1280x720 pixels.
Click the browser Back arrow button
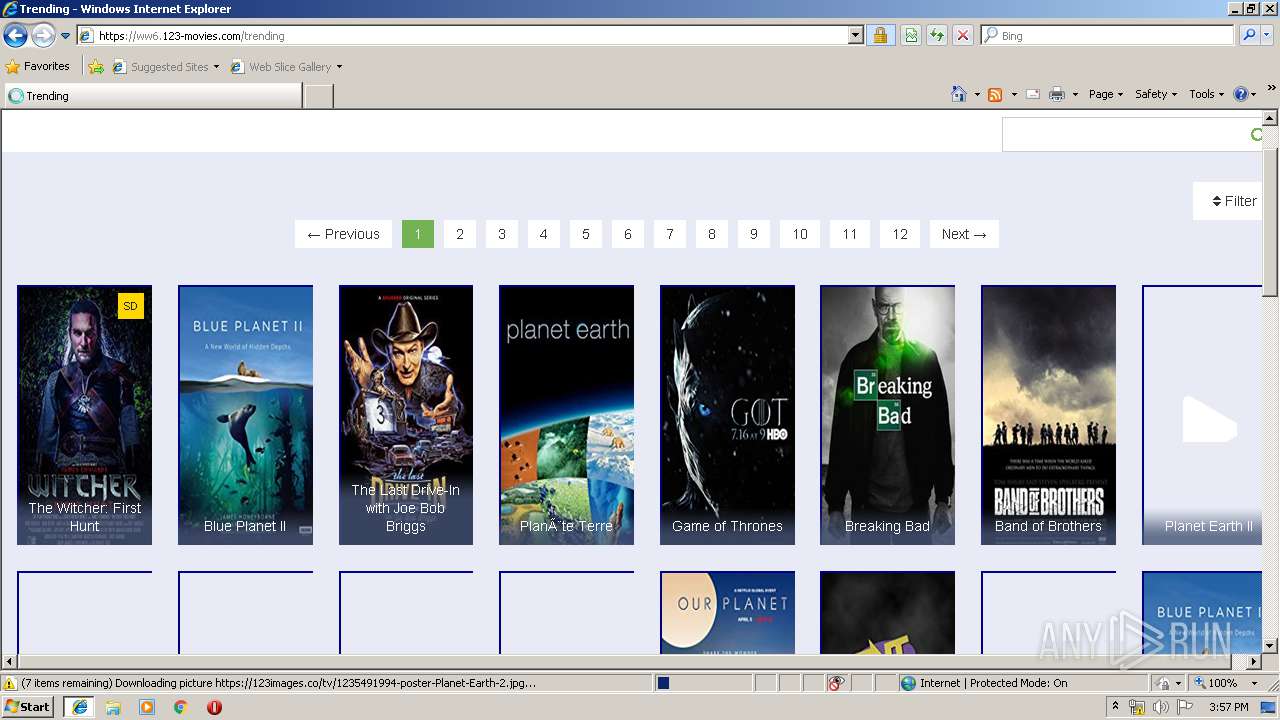tap(15, 36)
